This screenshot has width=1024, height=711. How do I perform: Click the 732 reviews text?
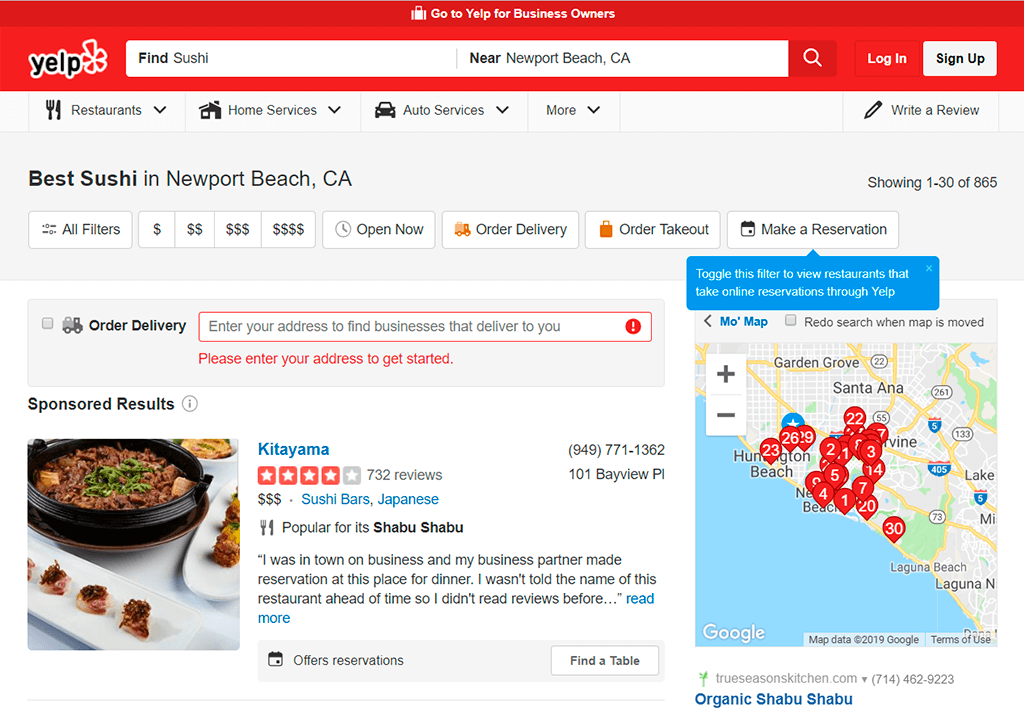click(404, 475)
